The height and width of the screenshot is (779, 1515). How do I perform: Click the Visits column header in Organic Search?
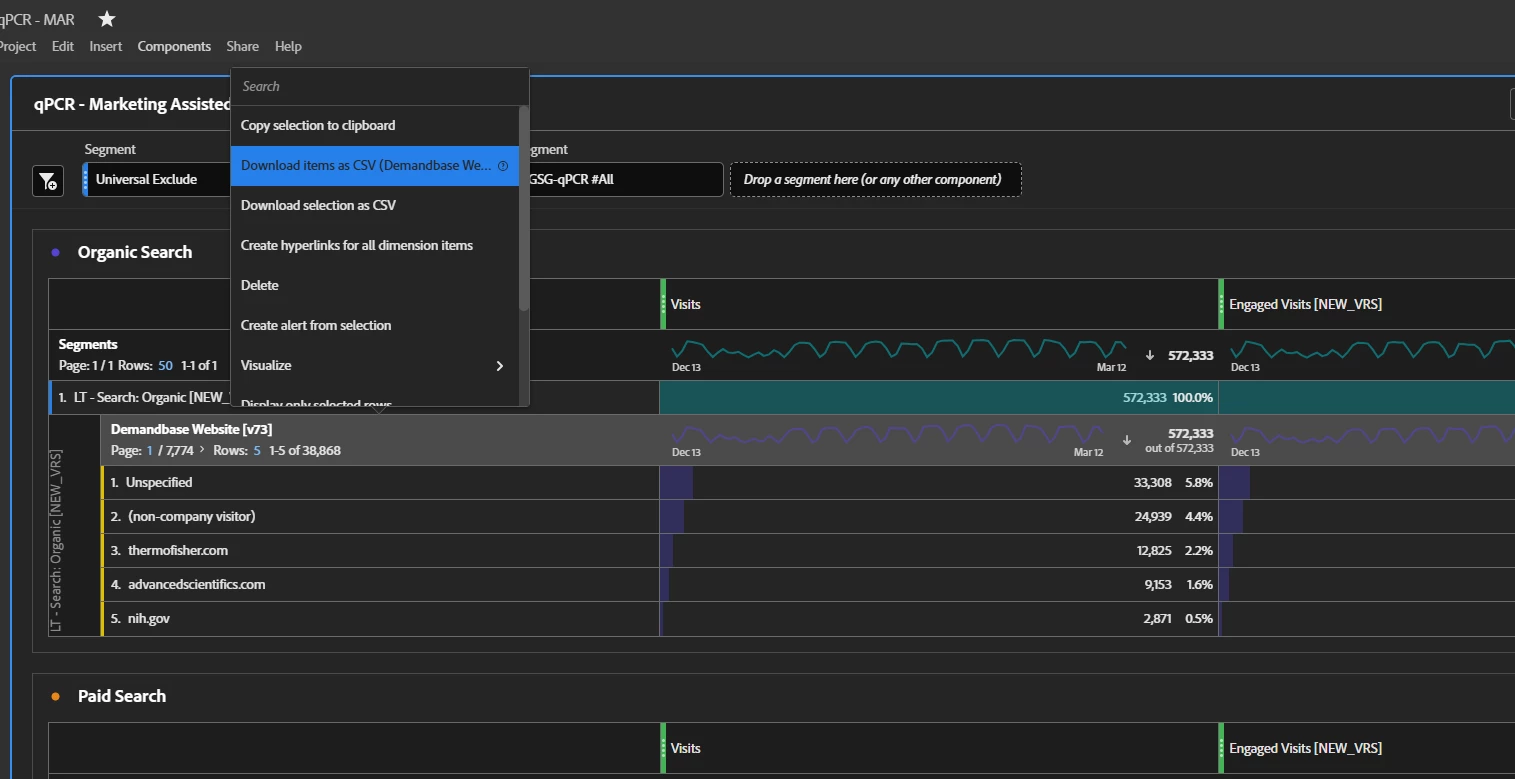pos(686,304)
